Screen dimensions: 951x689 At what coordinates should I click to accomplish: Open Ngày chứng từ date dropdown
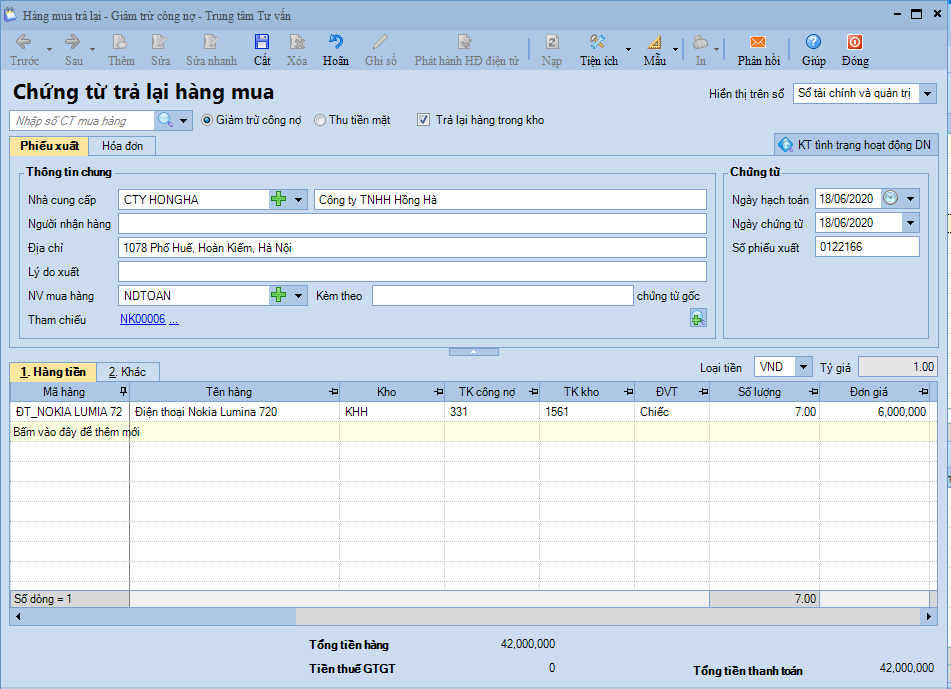pyautogui.click(x=910, y=223)
